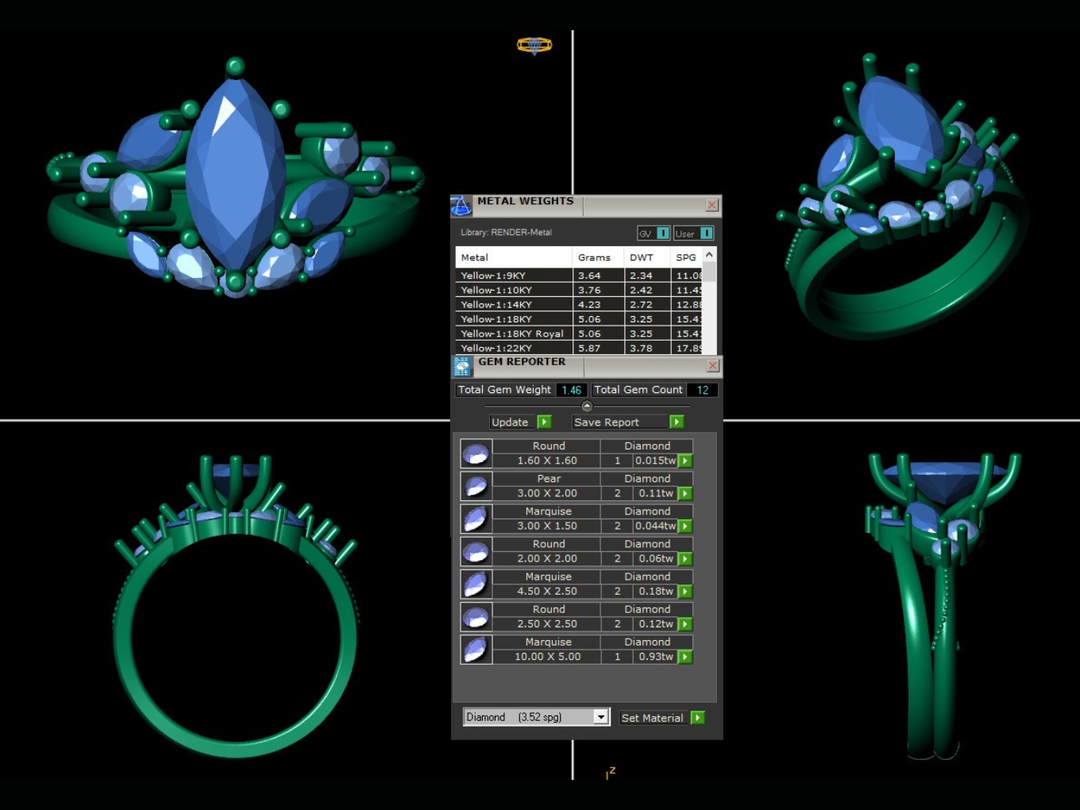Select the Yellow-1:18KY metal row
The height and width of the screenshot is (810, 1080).
(x=579, y=319)
